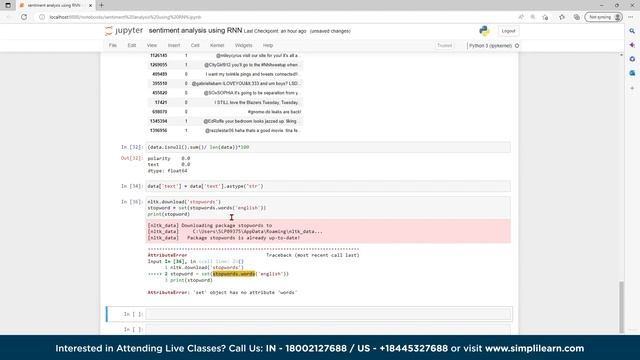The height and width of the screenshot is (360, 640).
Task: Open the Insert menu
Action: click(174, 45)
